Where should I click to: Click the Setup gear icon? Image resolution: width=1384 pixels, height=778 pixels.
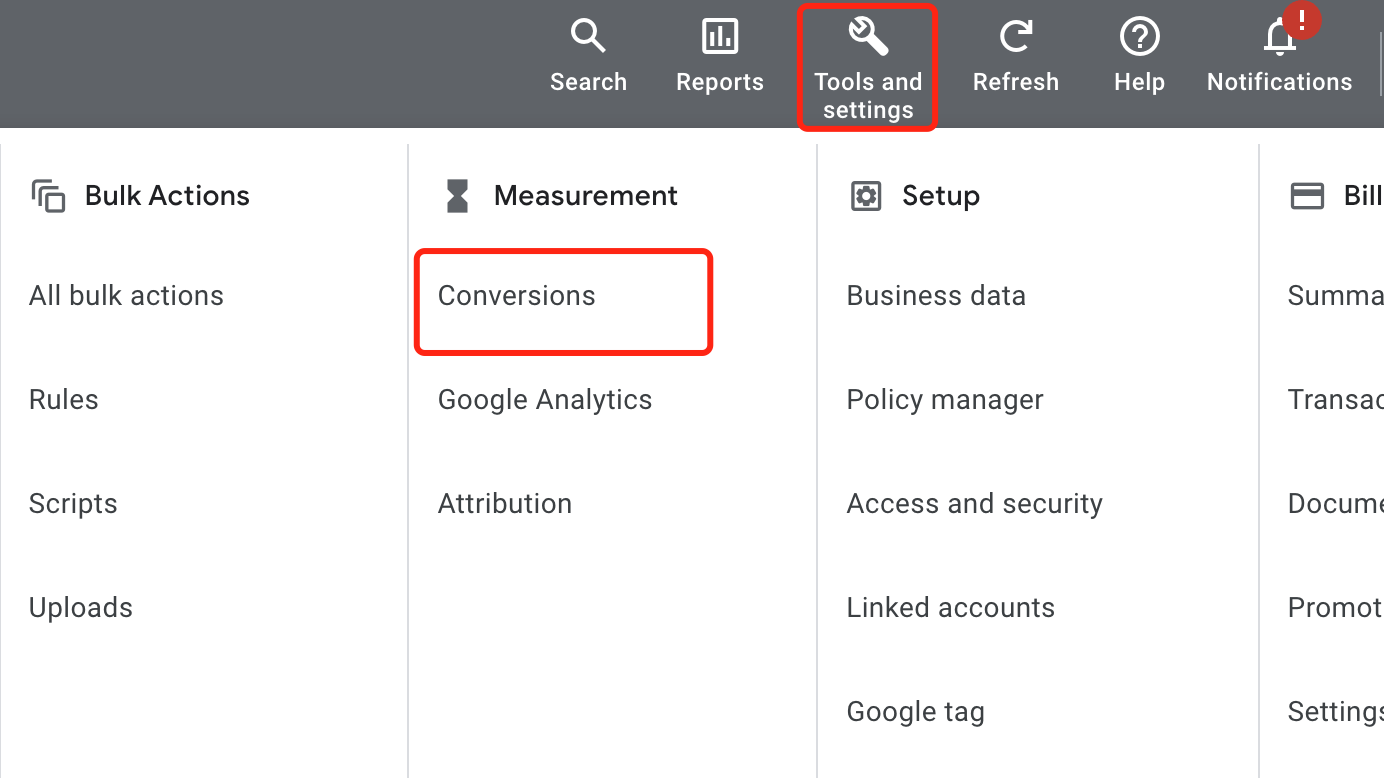(x=865, y=196)
